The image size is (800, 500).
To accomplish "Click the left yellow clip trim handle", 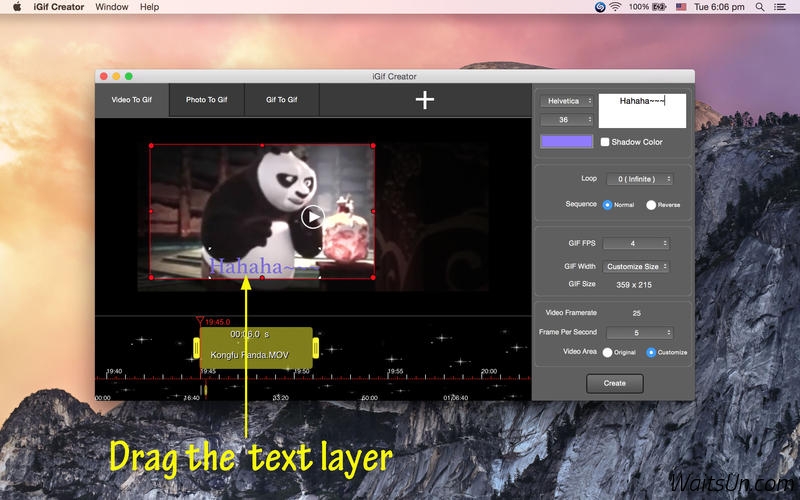I will click(196, 348).
